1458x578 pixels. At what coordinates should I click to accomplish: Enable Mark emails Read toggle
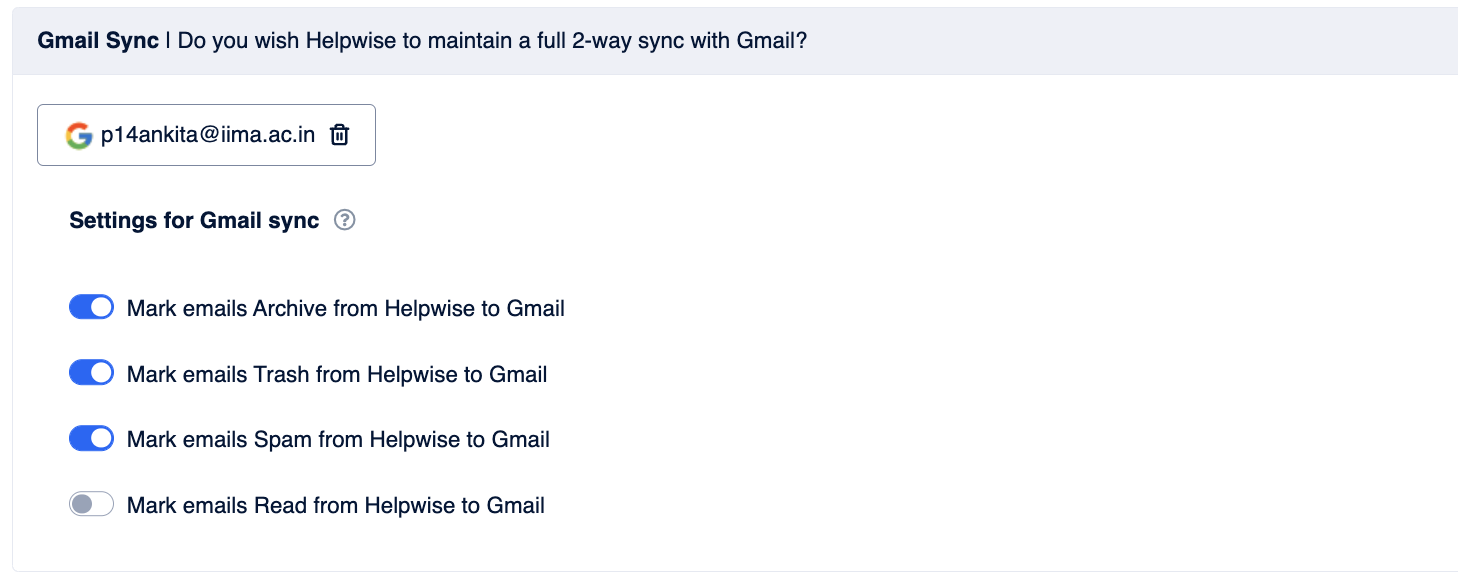click(x=91, y=504)
